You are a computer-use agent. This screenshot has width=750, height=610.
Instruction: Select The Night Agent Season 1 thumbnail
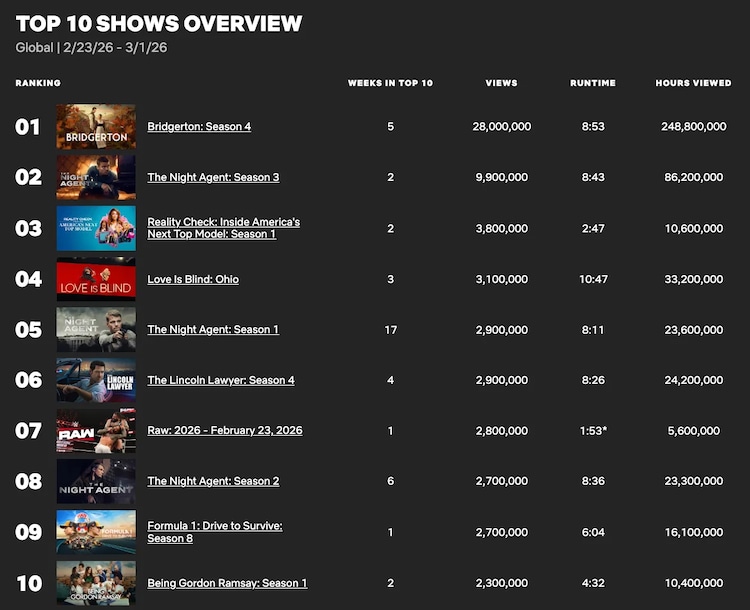pyautogui.click(x=96, y=329)
